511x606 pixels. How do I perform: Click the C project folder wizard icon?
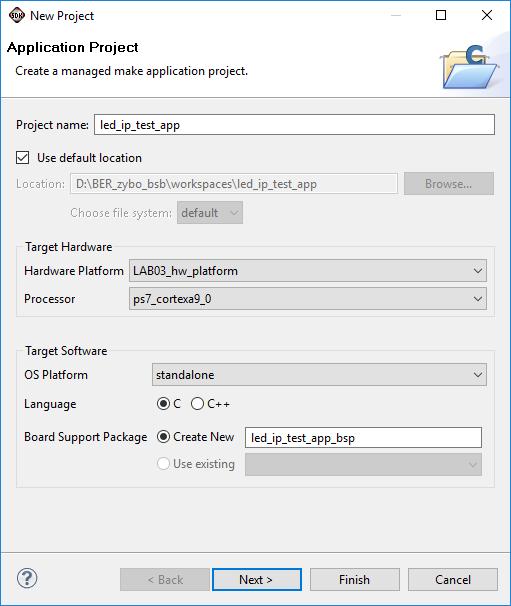[x=469, y=67]
